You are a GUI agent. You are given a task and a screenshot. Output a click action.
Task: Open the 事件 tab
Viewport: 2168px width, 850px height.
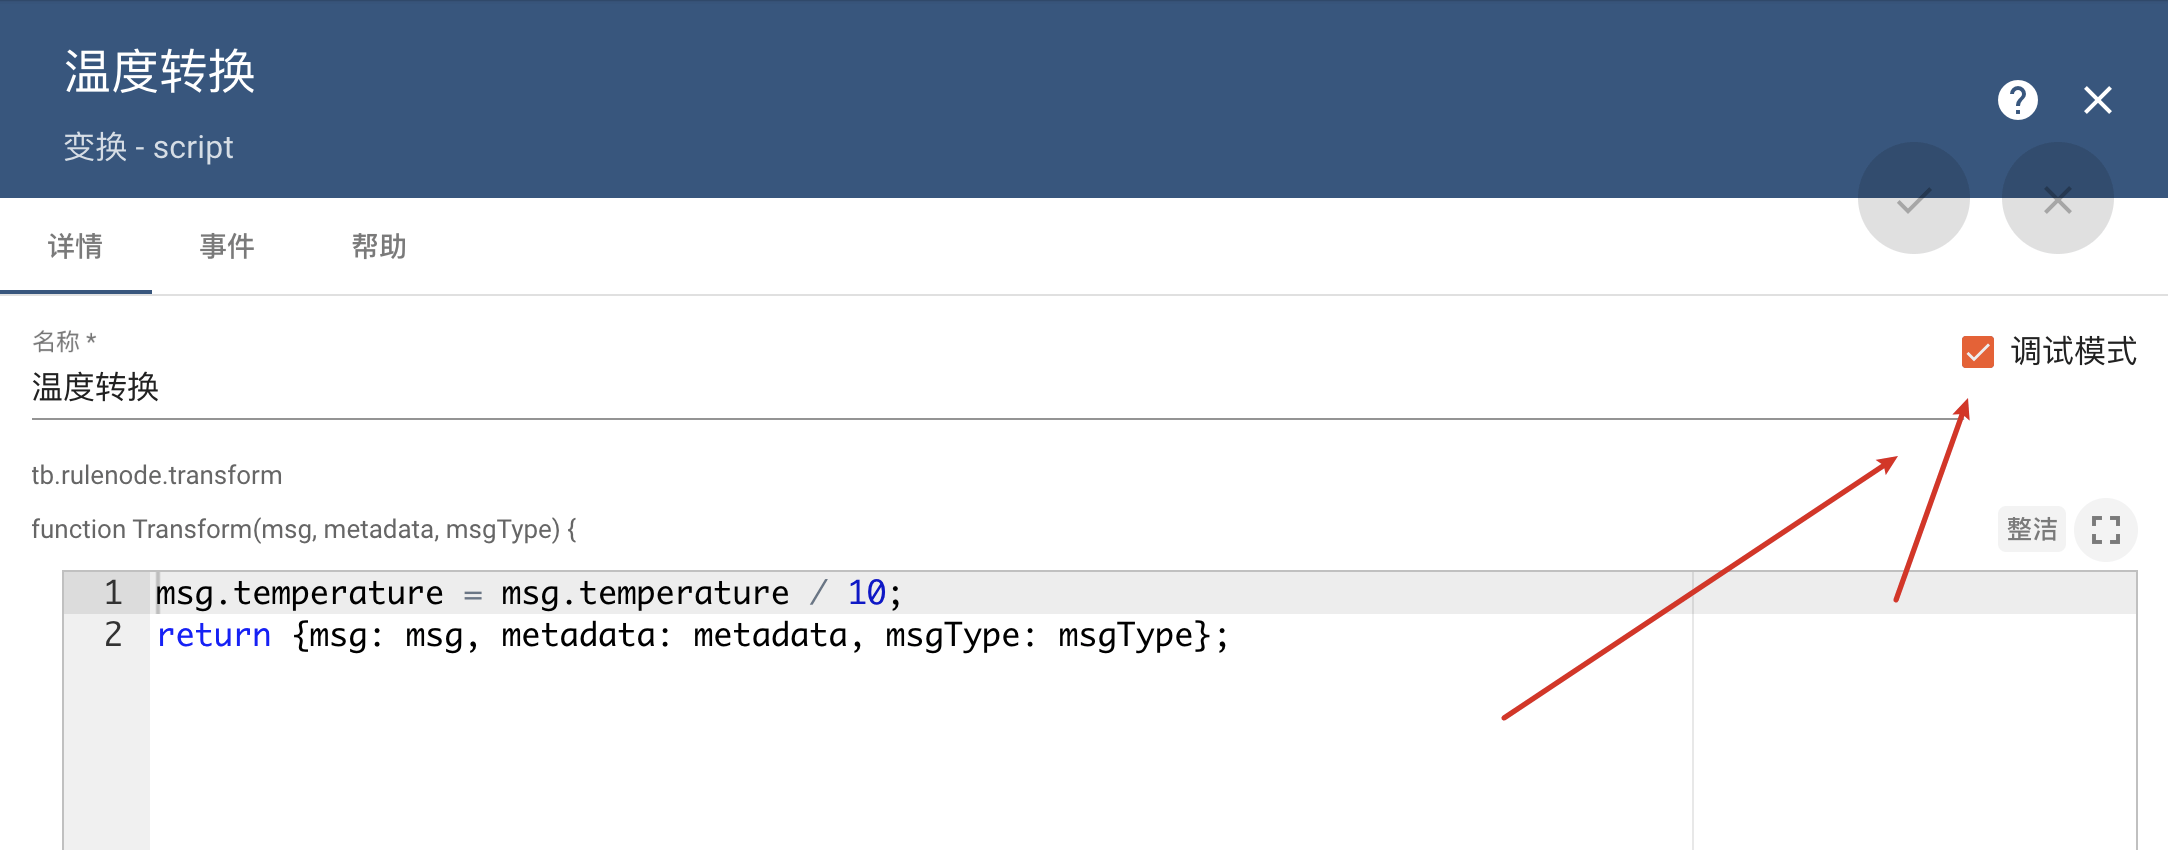(x=227, y=246)
